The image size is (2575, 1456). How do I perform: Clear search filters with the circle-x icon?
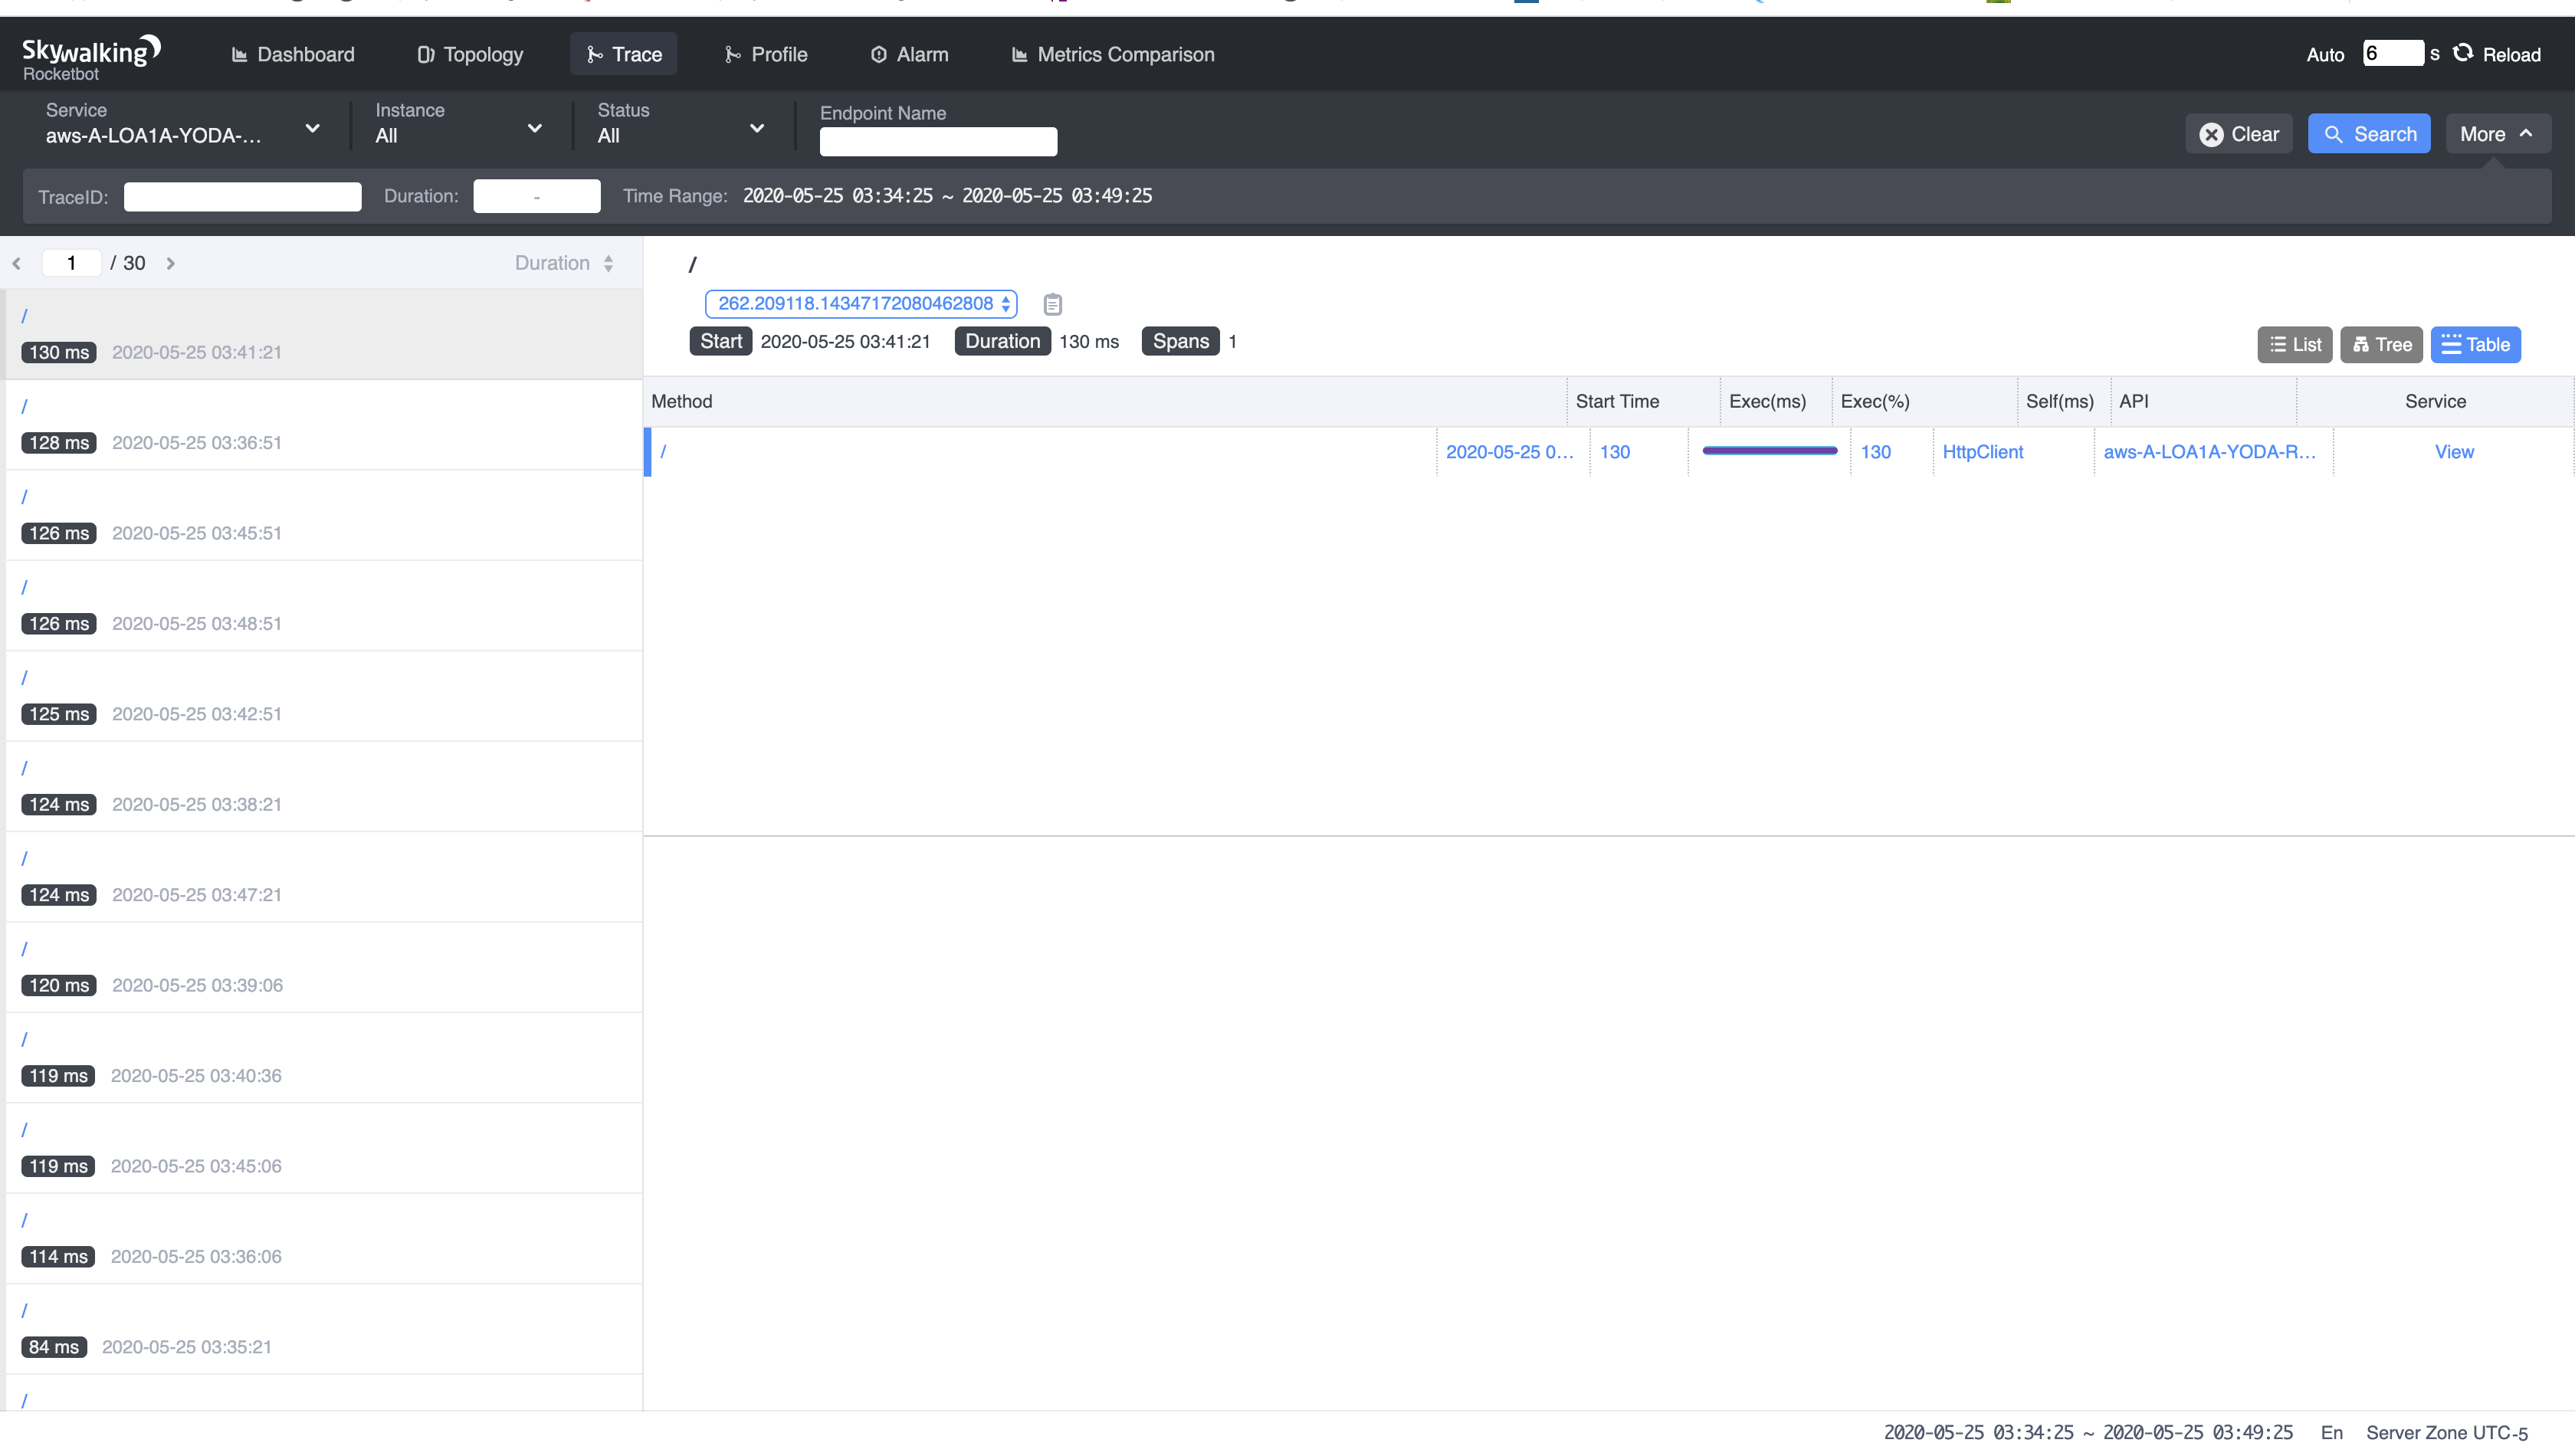coord(2212,133)
